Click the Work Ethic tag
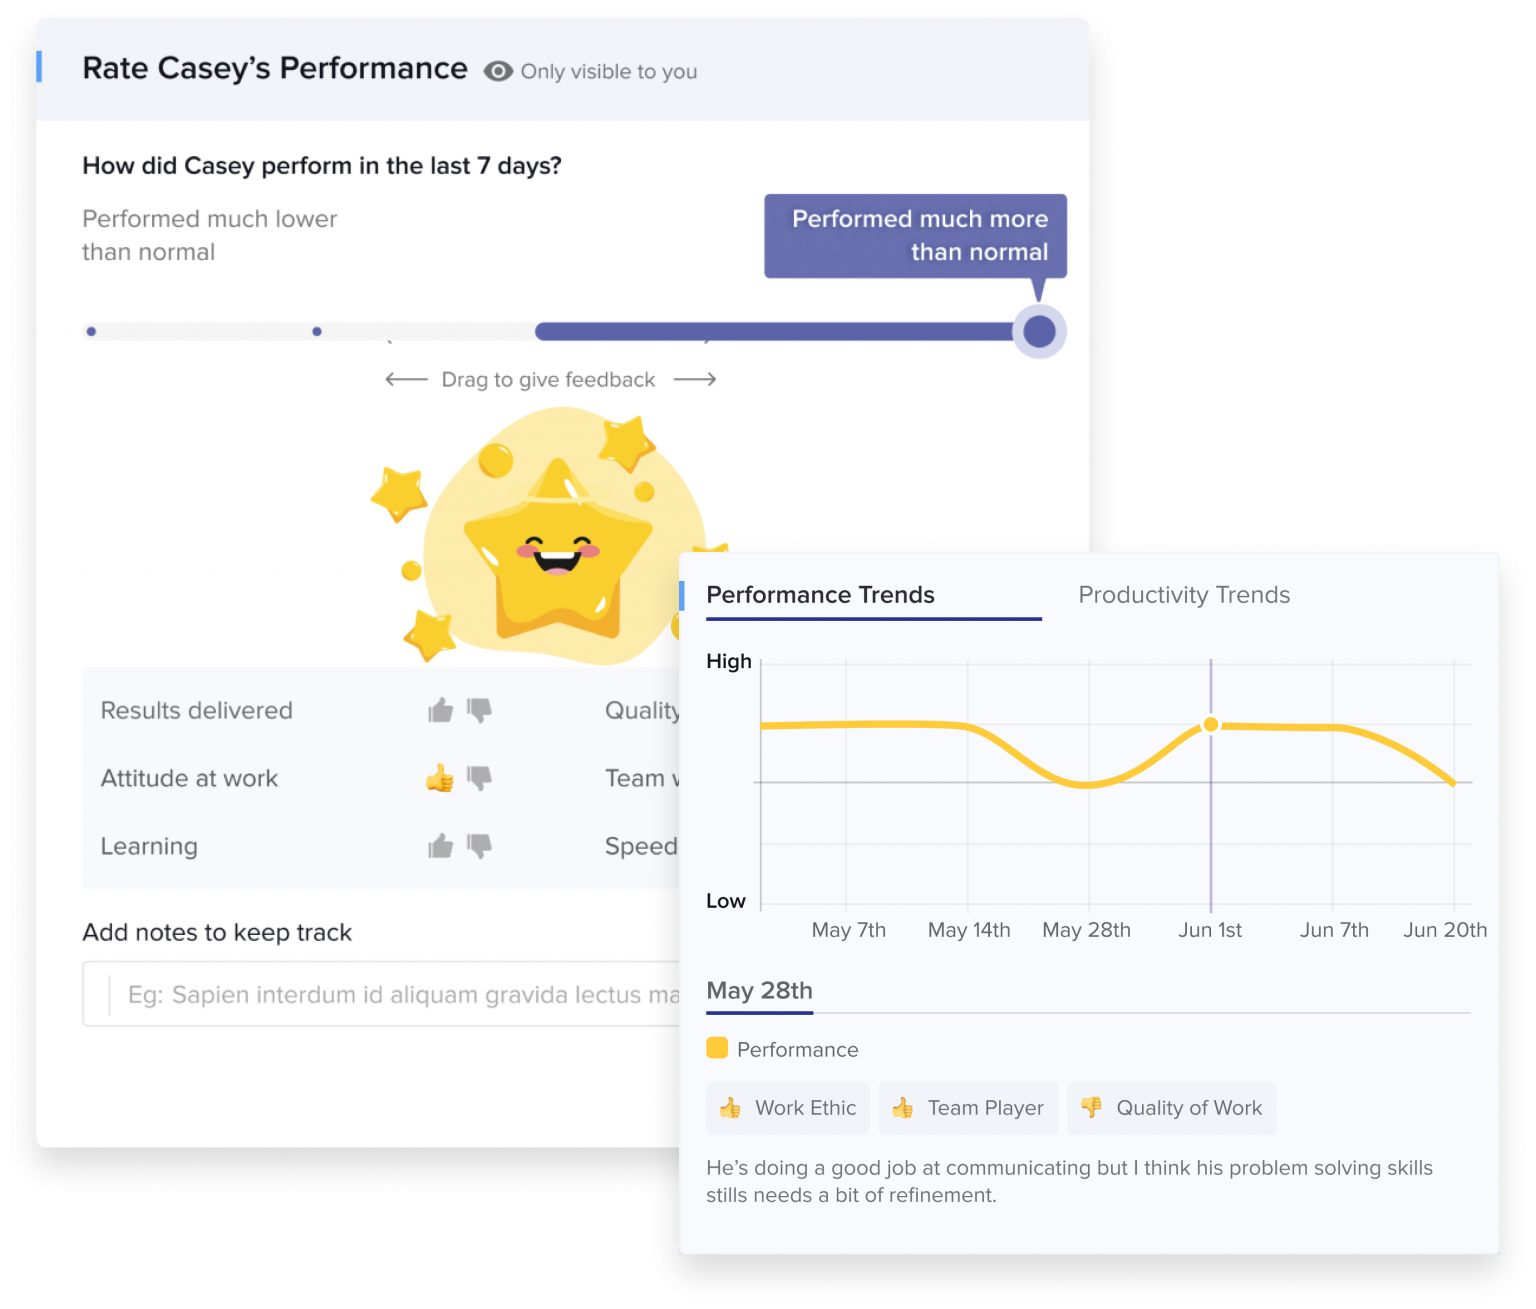Screen dimensions: 1536x1309 (788, 1108)
